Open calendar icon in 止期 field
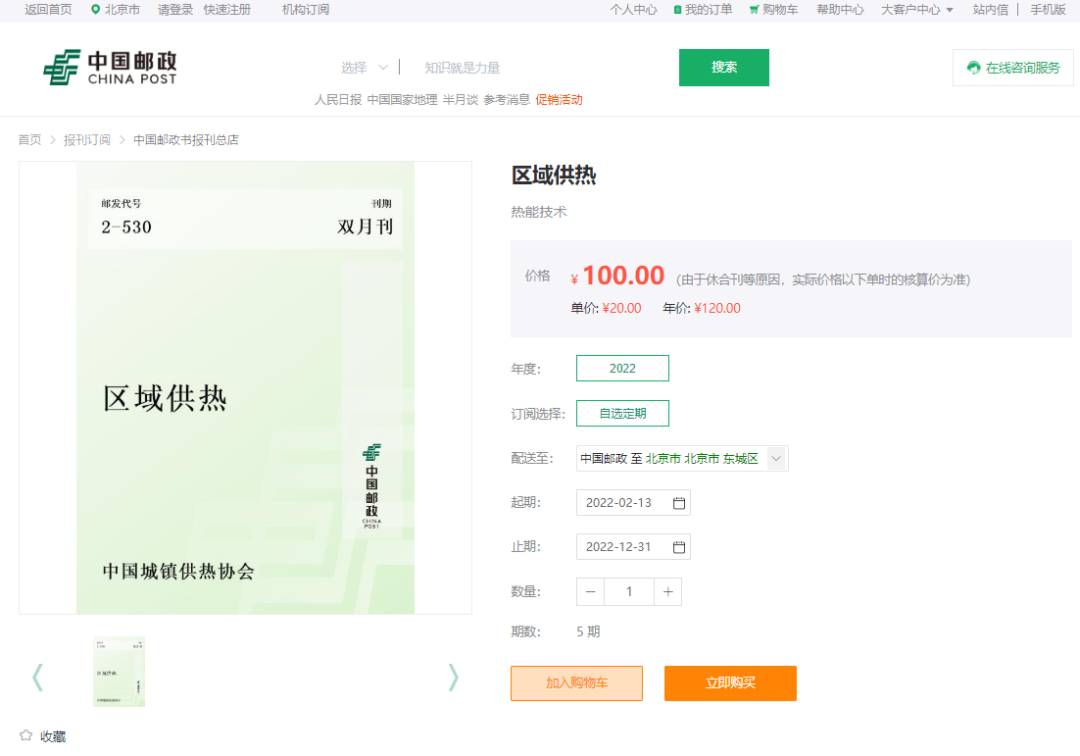1080x756 pixels. [679, 547]
